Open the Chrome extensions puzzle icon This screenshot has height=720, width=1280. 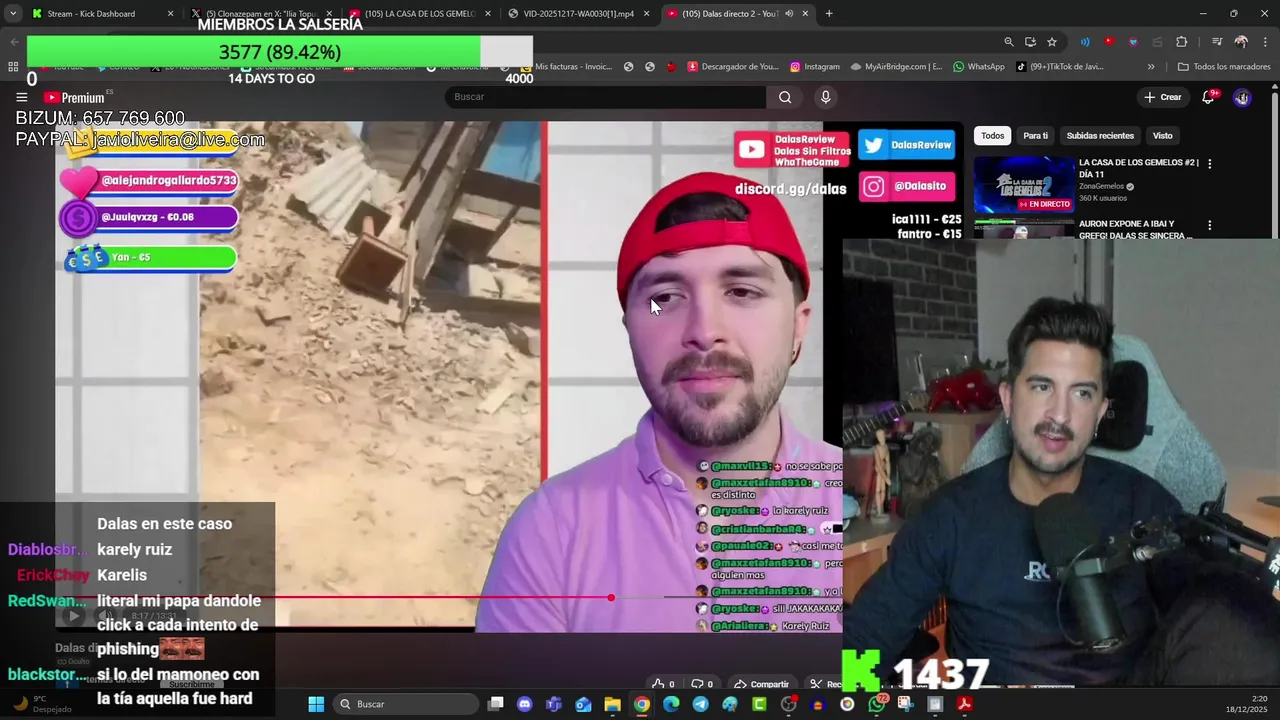tap(1182, 42)
